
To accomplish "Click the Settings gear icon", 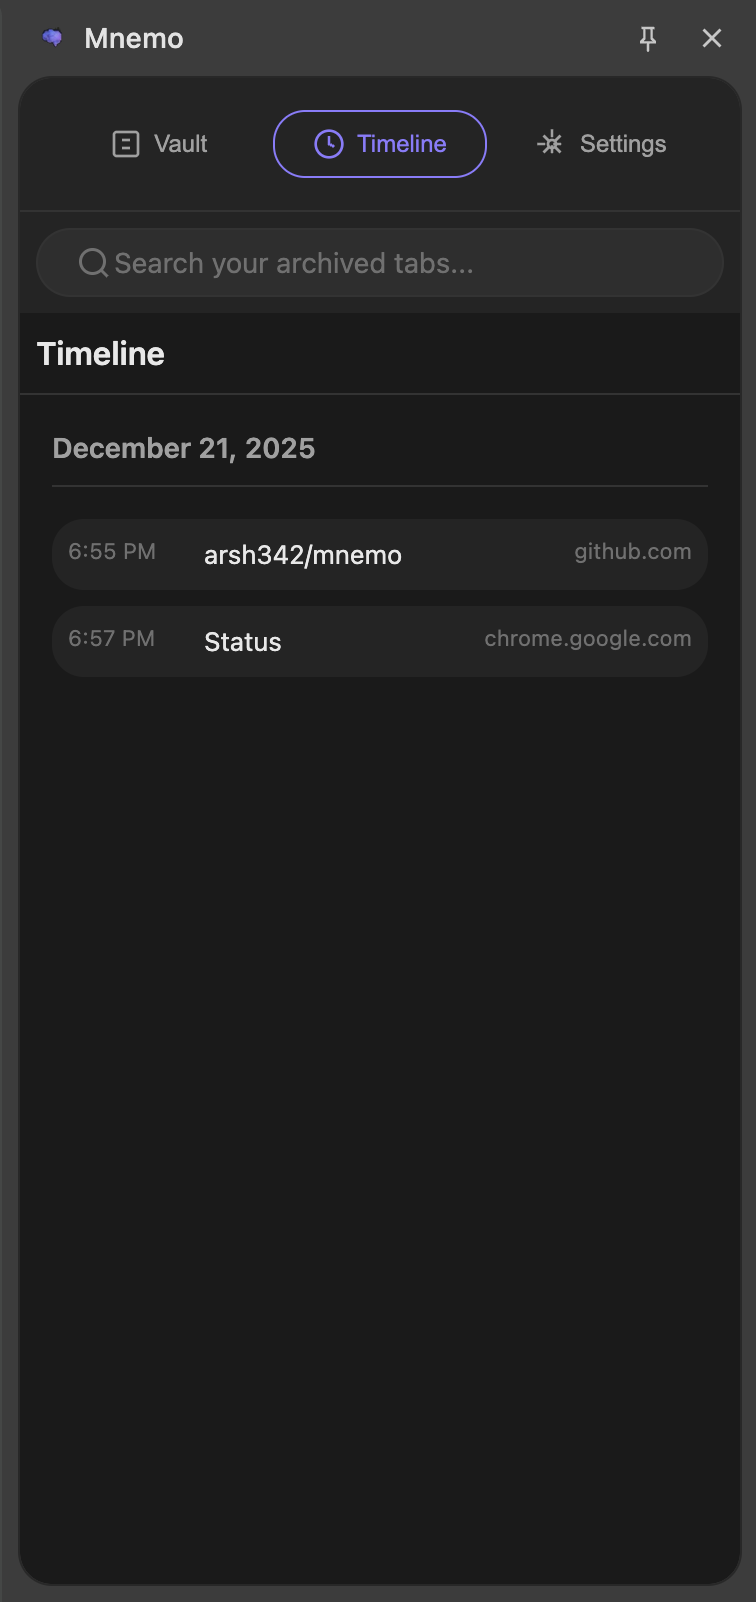I will [550, 143].
